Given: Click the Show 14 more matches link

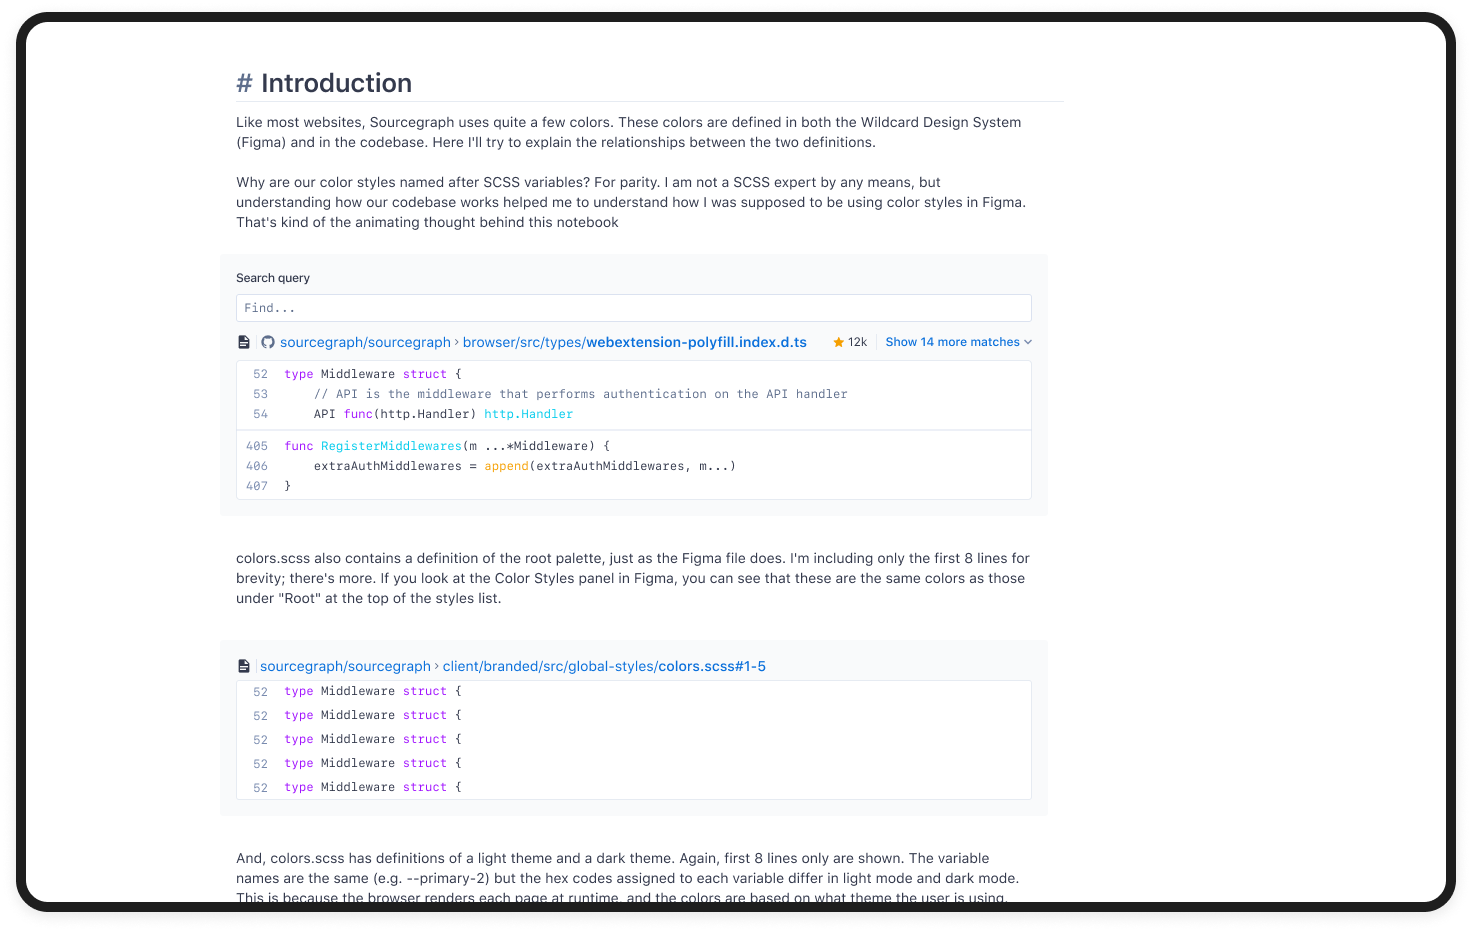Looking at the screenshot, I should point(952,342).
